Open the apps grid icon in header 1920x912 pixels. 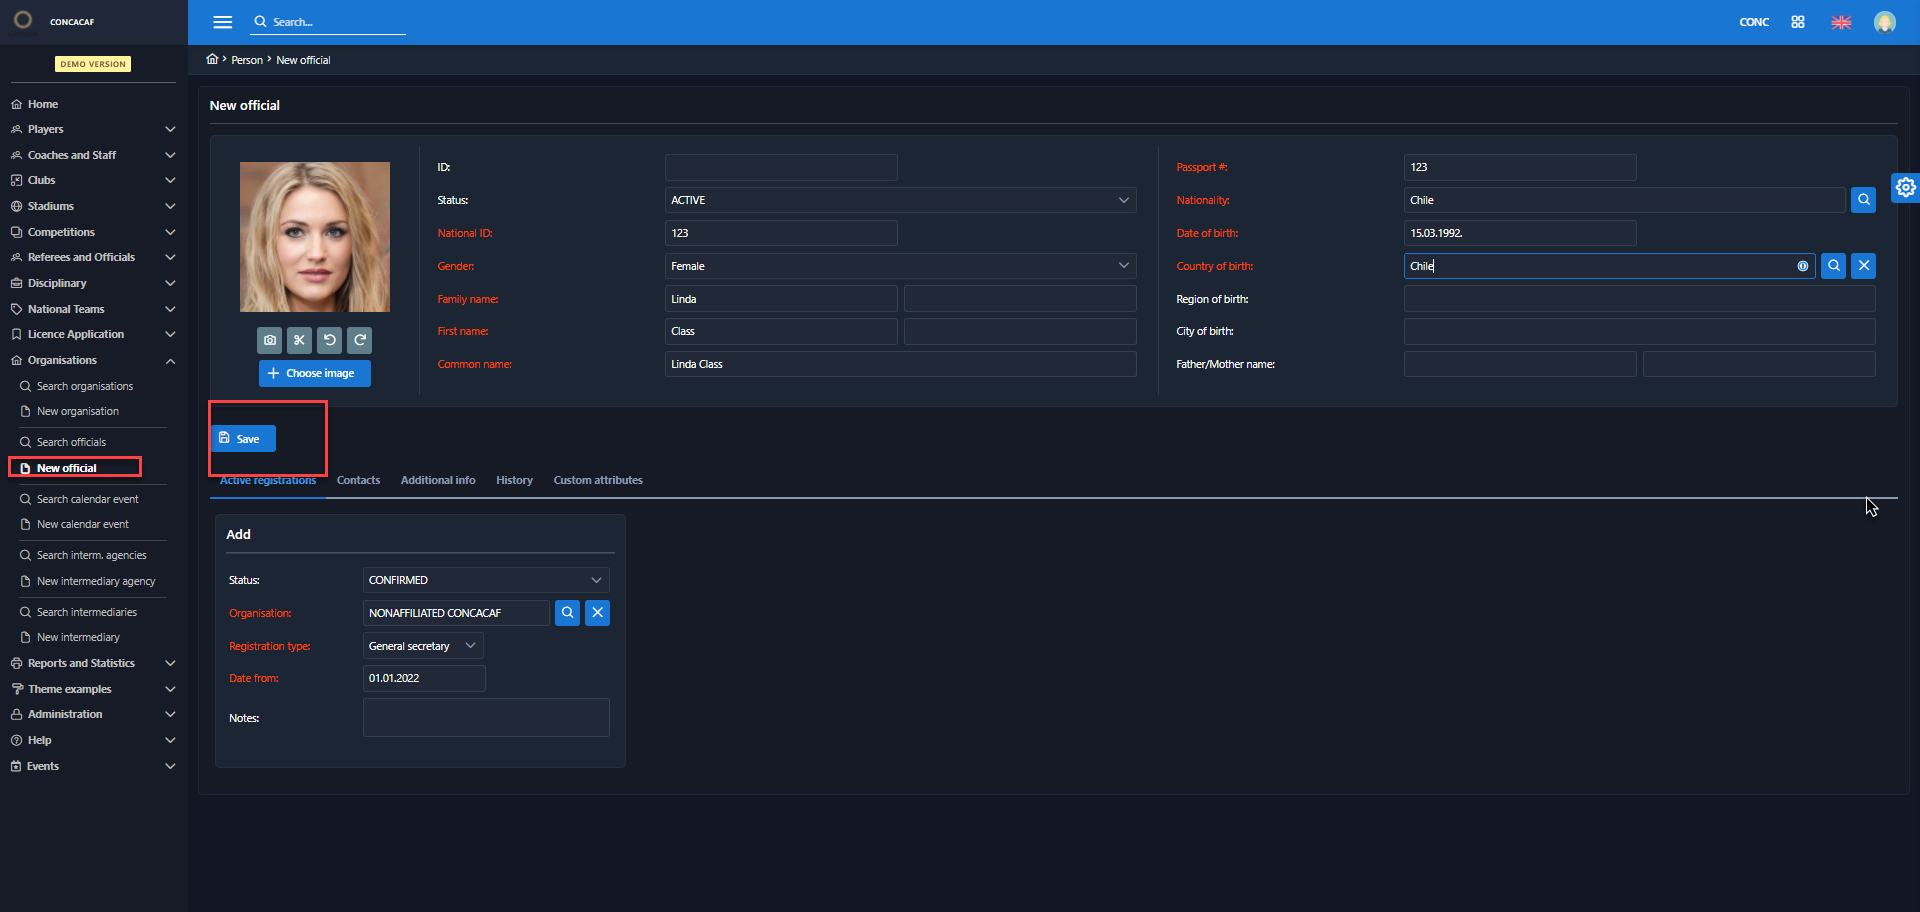point(1798,22)
